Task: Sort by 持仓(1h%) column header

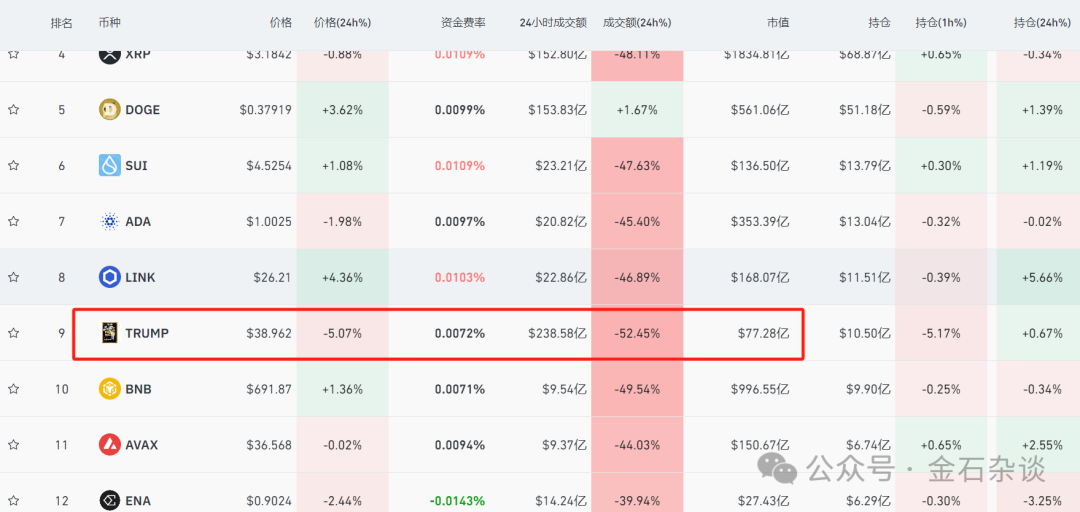Action: (x=941, y=23)
